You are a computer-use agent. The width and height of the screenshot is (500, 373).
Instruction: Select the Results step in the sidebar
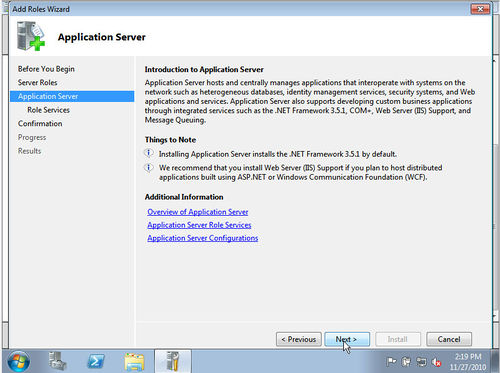tap(29, 151)
